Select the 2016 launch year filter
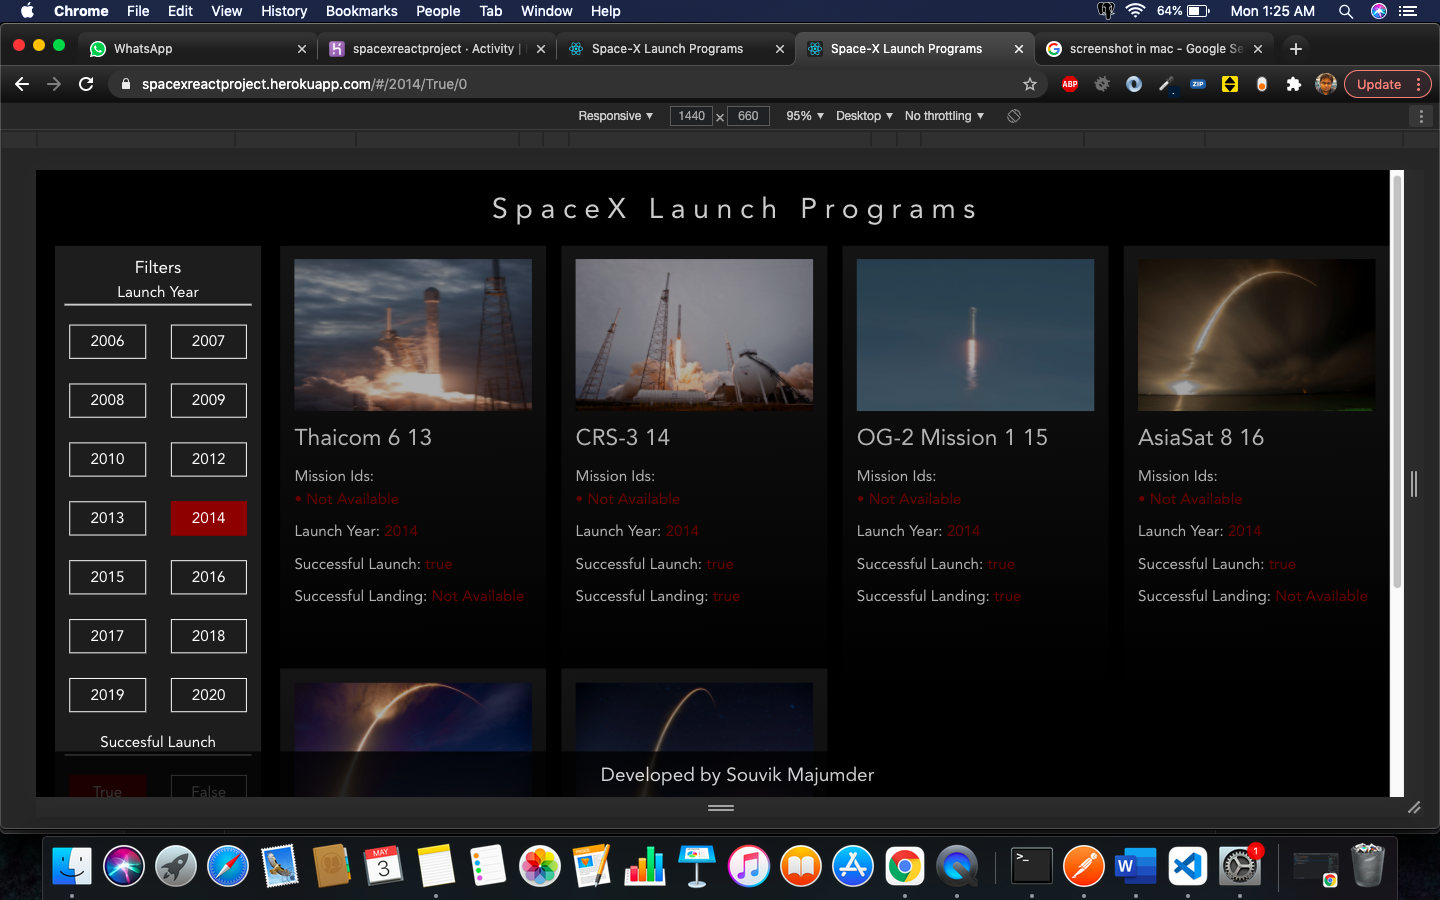The width and height of the screenshot is (1440, 900). point(209,577)
